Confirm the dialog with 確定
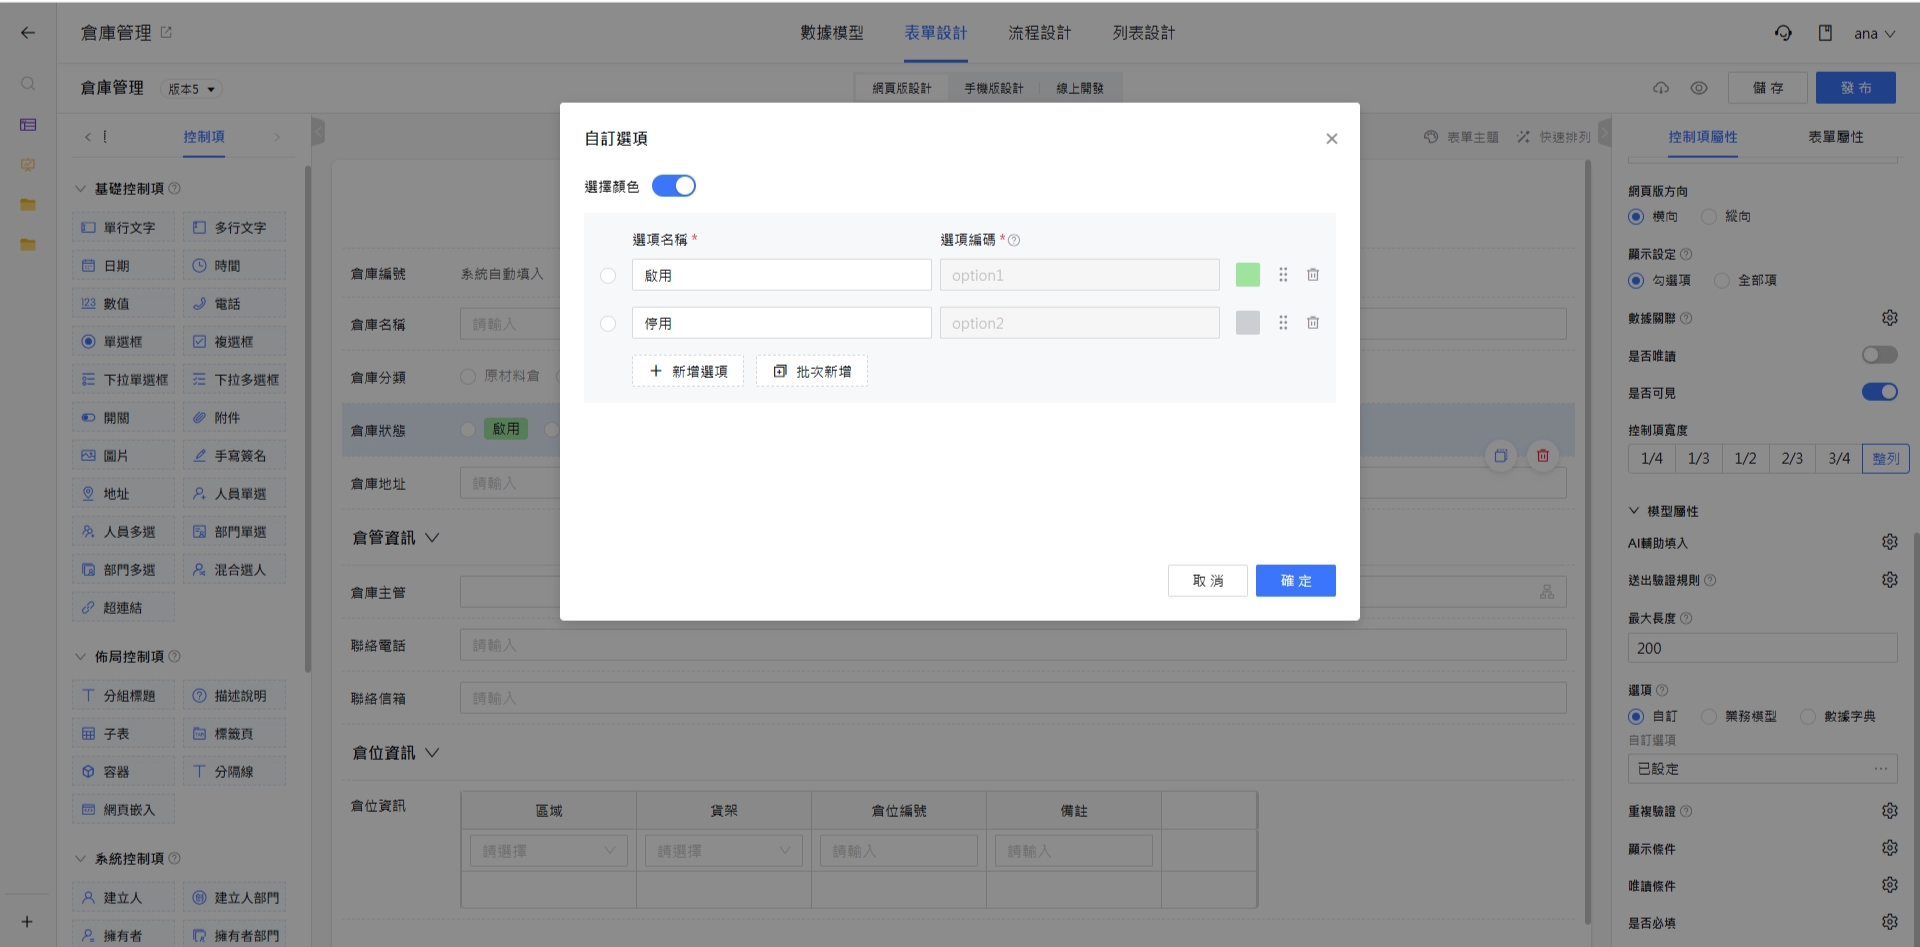 (x=1295, y=581)
